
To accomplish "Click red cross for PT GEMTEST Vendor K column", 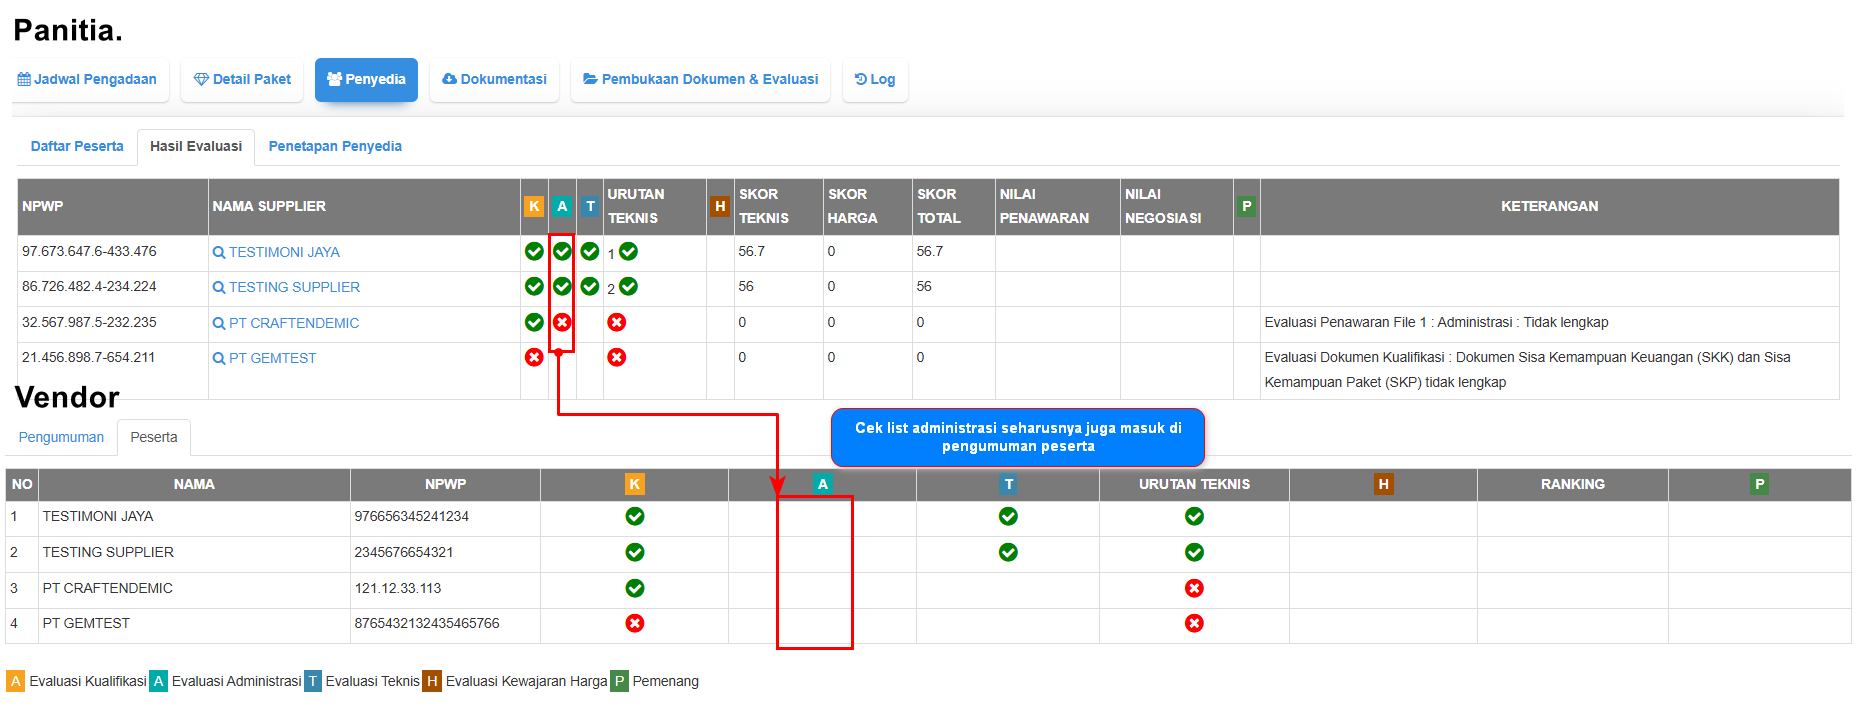I will 634,623.
